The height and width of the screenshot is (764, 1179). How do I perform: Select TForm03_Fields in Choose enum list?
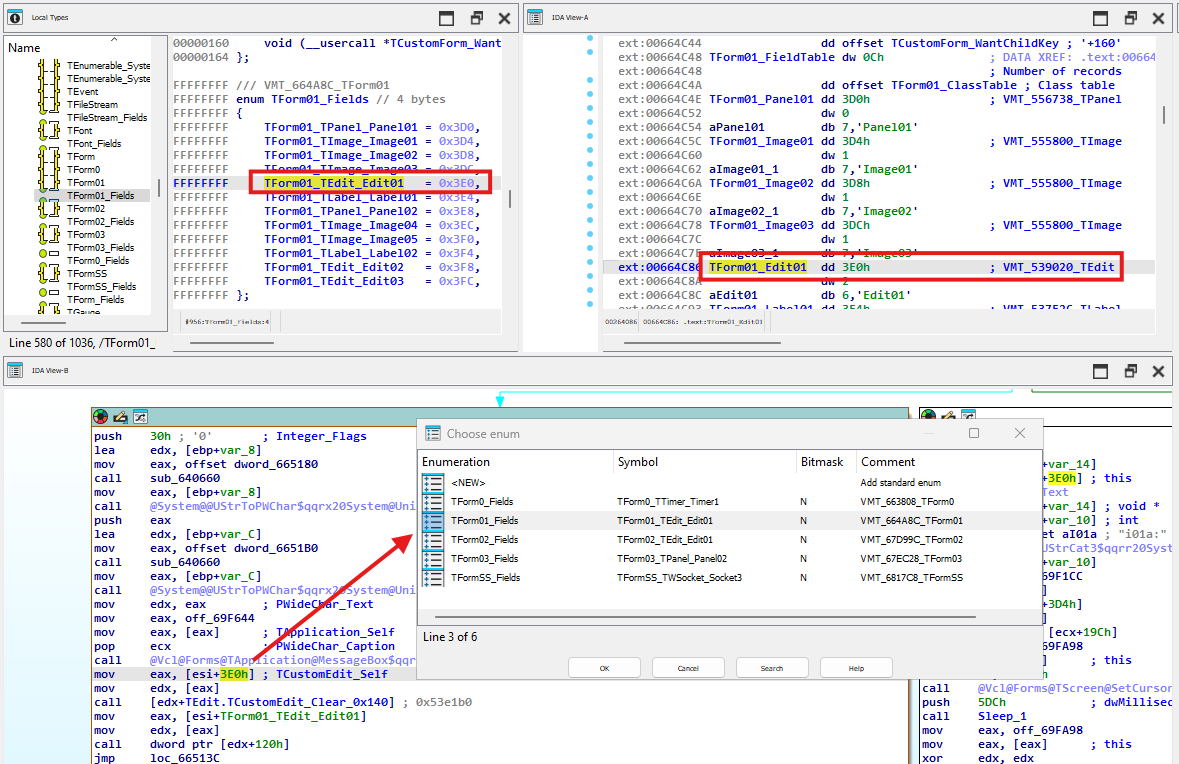coord(729,559)
